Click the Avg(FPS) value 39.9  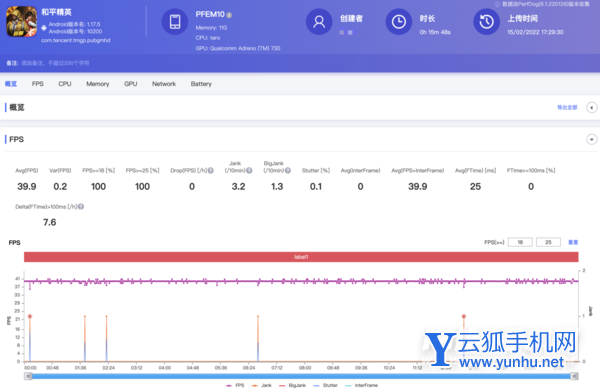coord(27,187)
